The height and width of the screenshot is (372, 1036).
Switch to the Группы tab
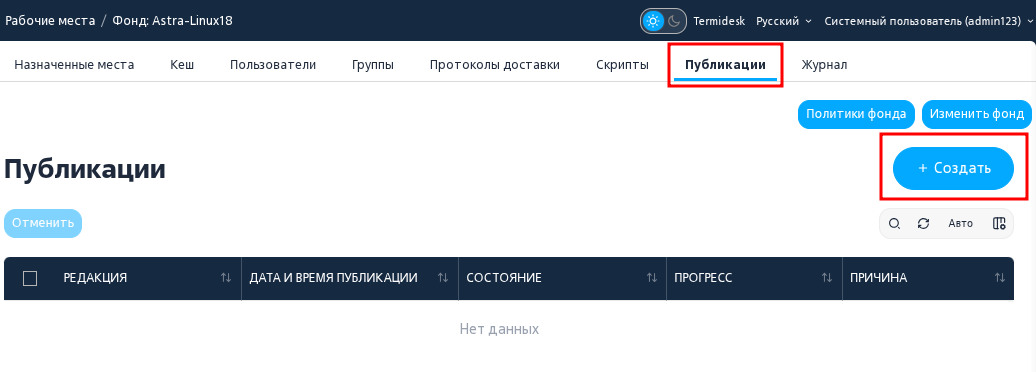pyautogui.click(x=373, y=65)
